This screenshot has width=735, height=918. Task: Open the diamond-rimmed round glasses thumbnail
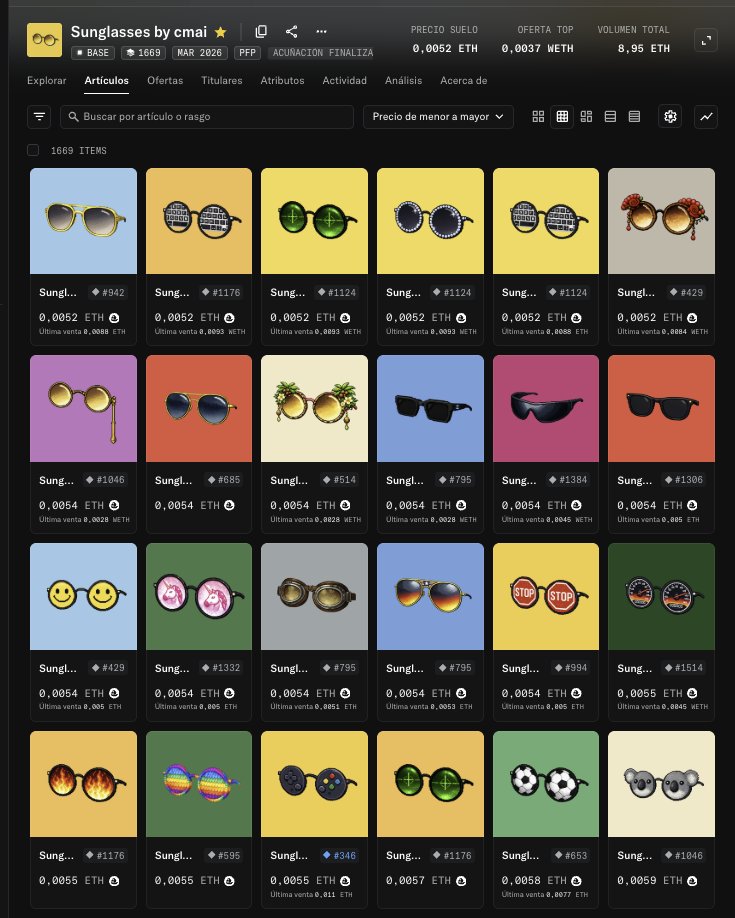point(430,221)
